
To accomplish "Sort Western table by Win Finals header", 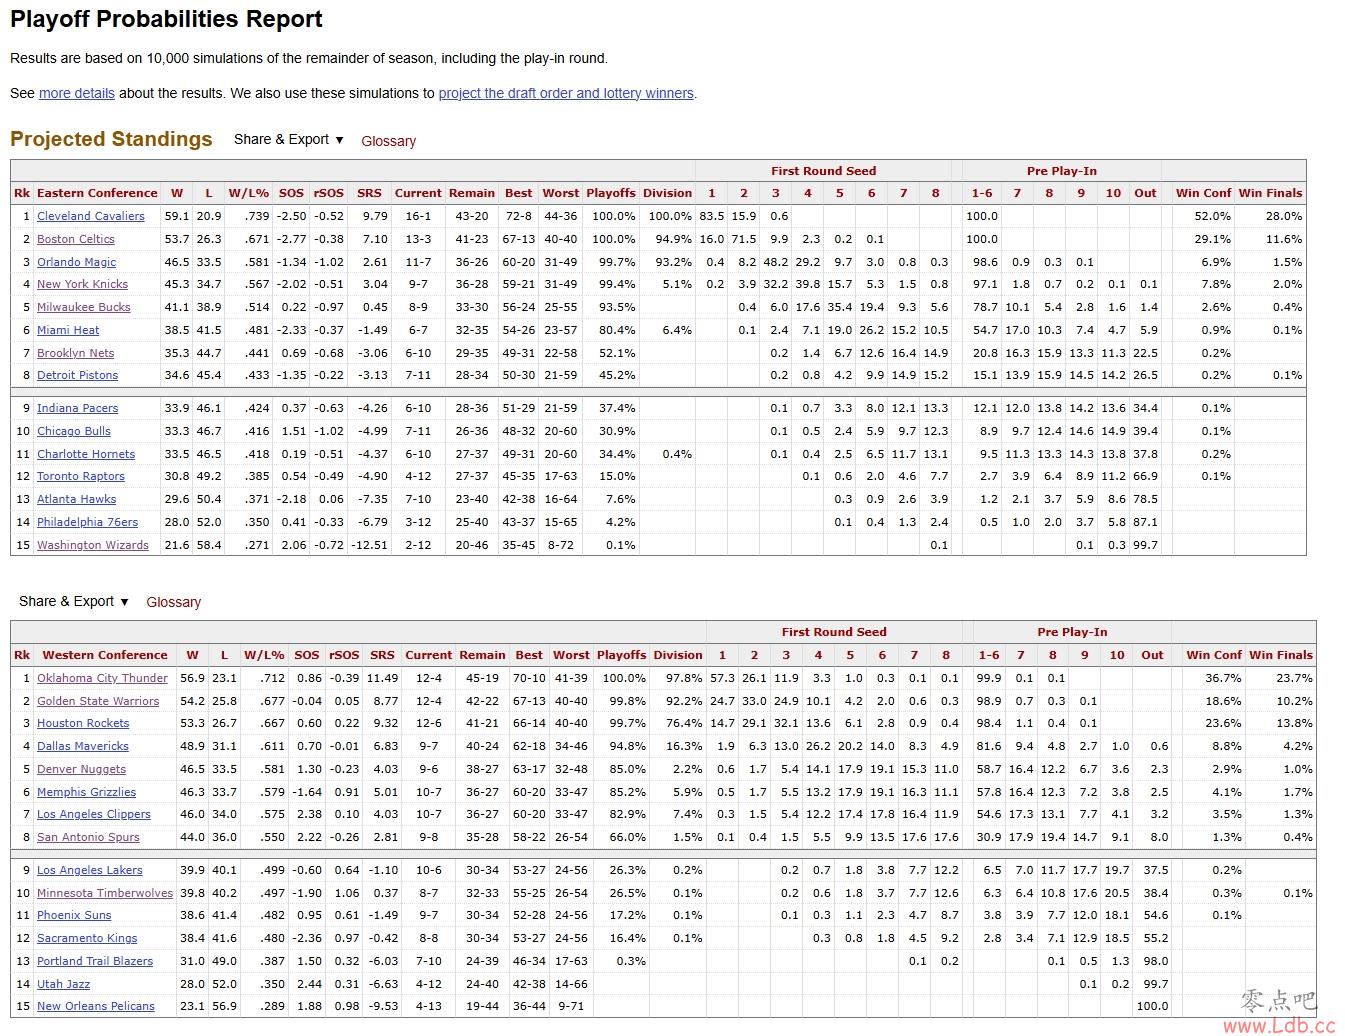I will click(x=1281, y=655).
